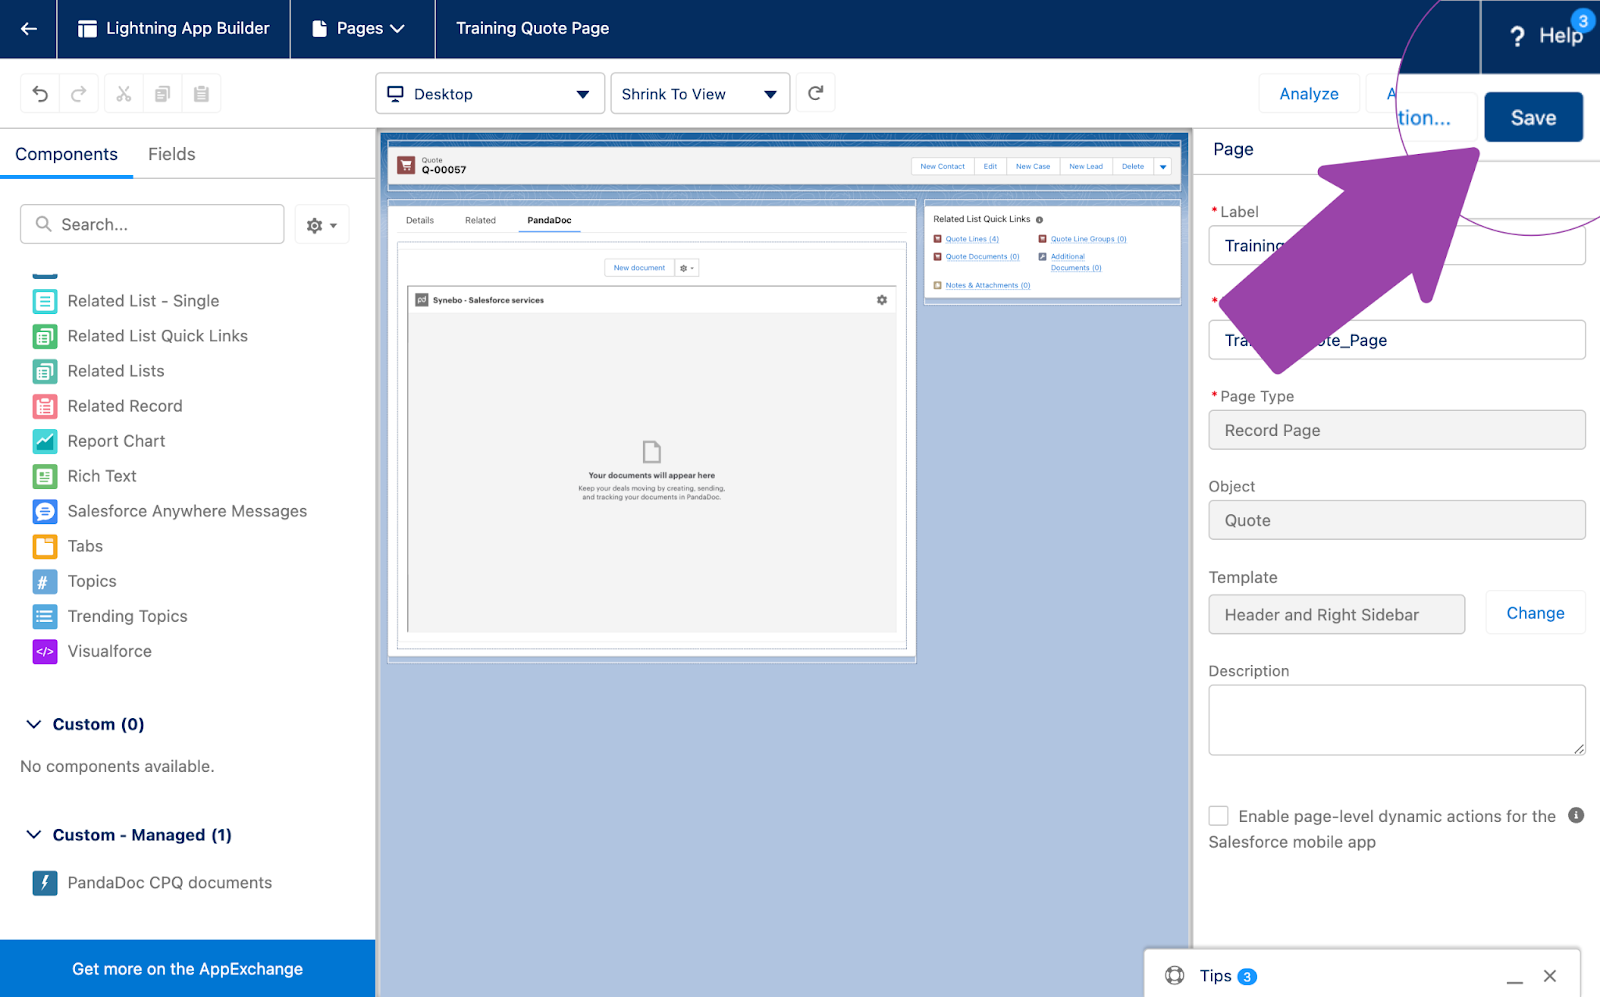Select the PandaDoc CPQ documents component
This screenshot has width=1600, height=997.
pos(153,883)
